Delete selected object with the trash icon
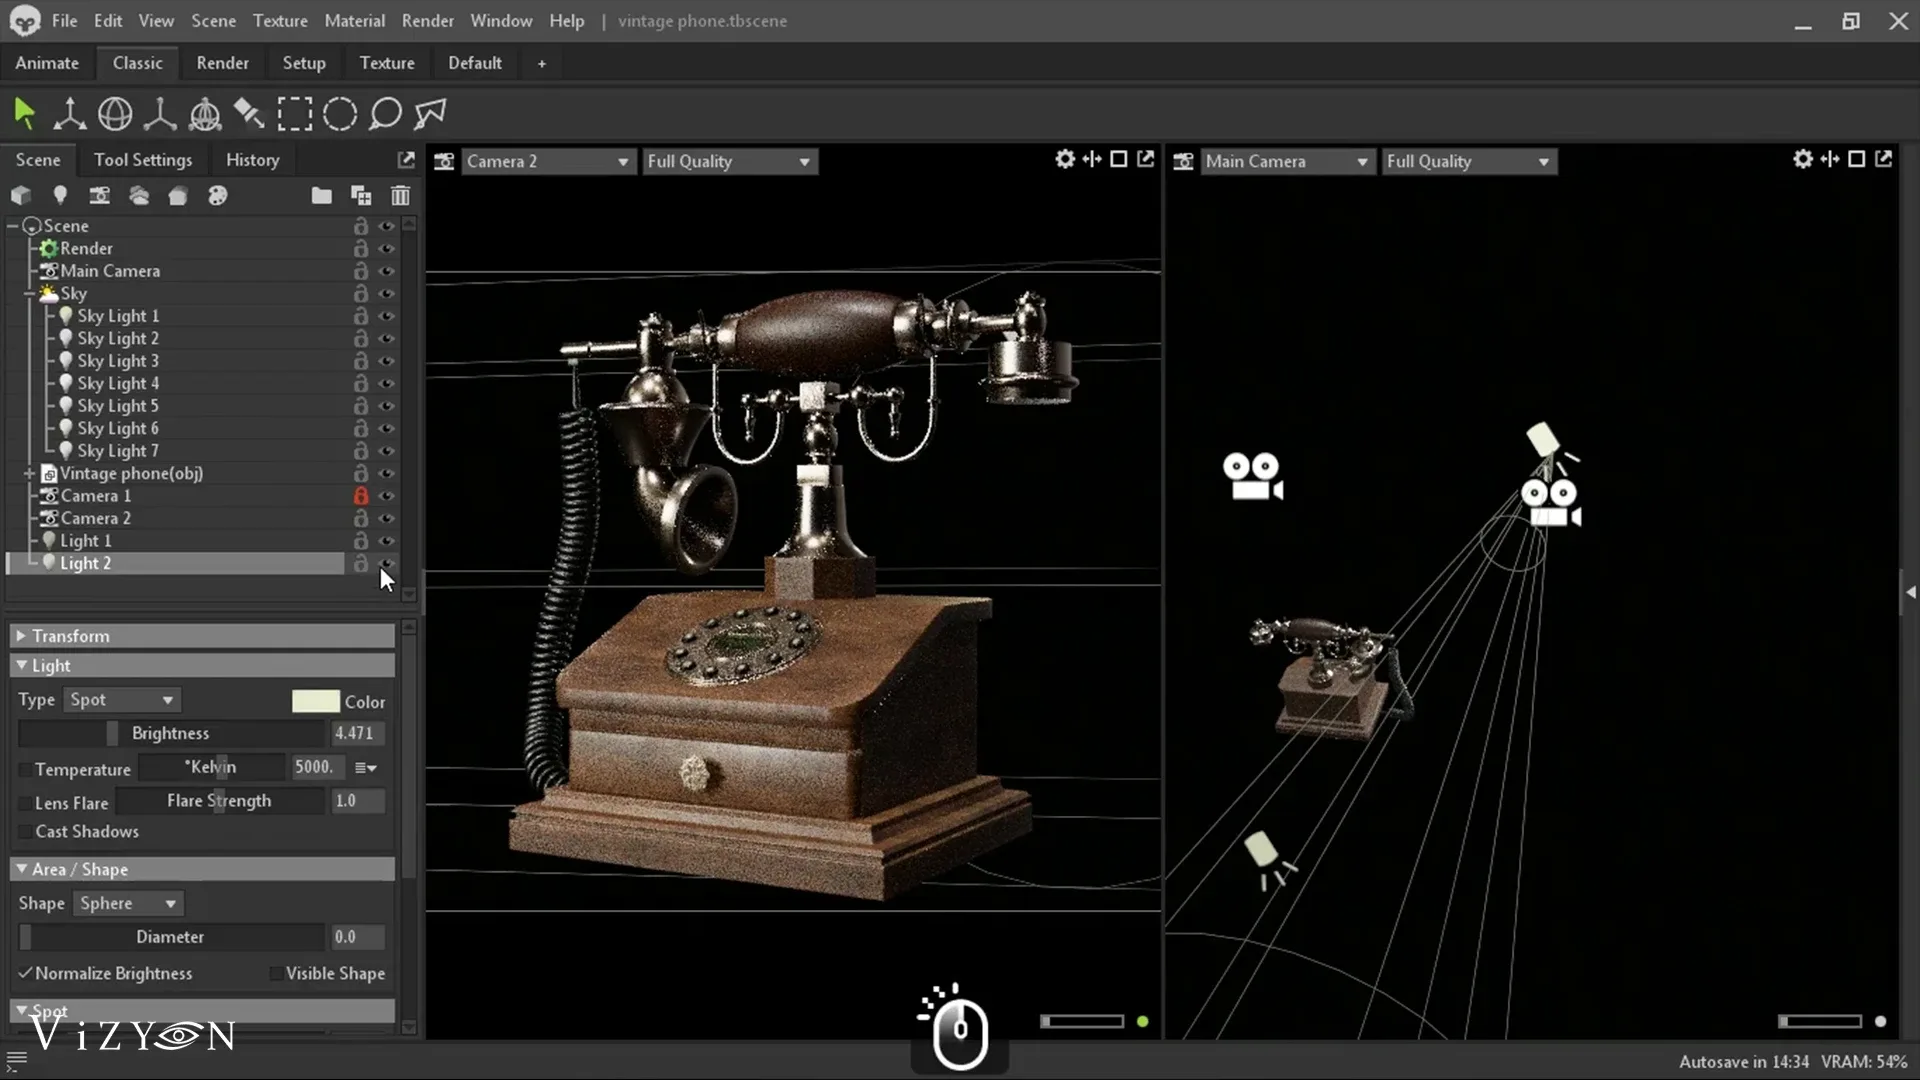The image size is (1920, 1080). point(400,195)
